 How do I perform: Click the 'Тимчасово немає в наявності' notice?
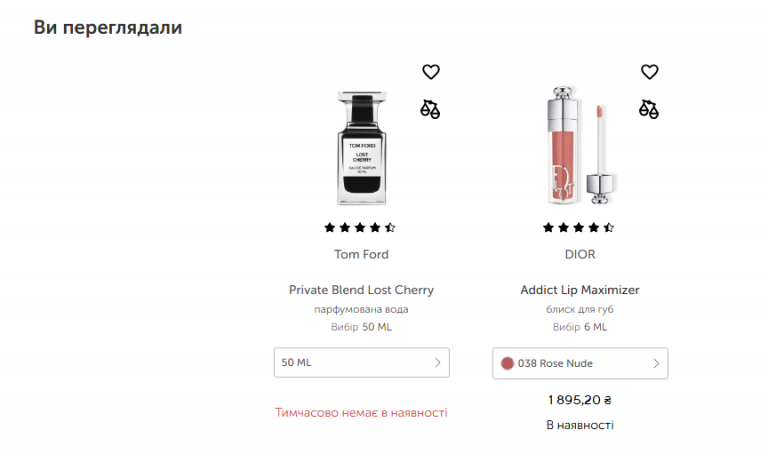(361, 412)
